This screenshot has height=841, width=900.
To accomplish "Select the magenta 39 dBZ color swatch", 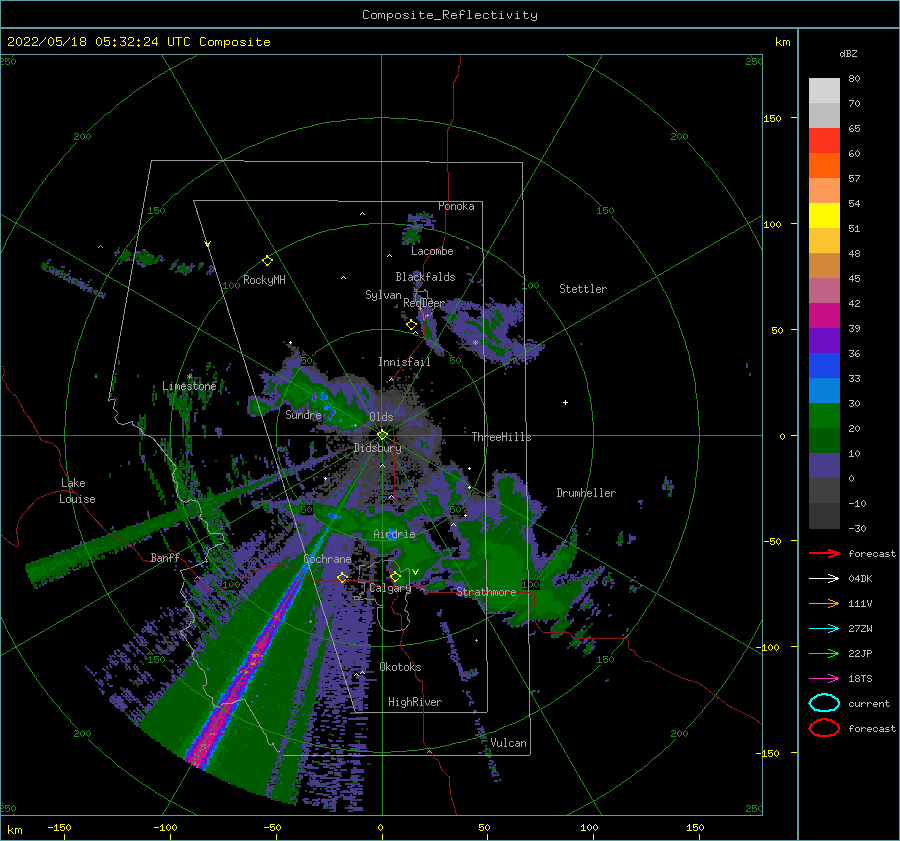I will pyautogui.click(x=824, y=316).
